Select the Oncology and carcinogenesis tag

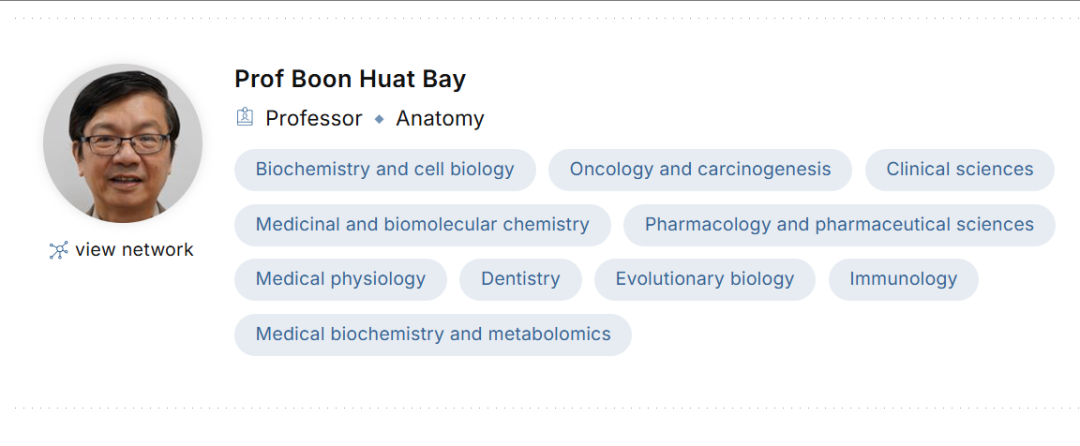point(700,170)
